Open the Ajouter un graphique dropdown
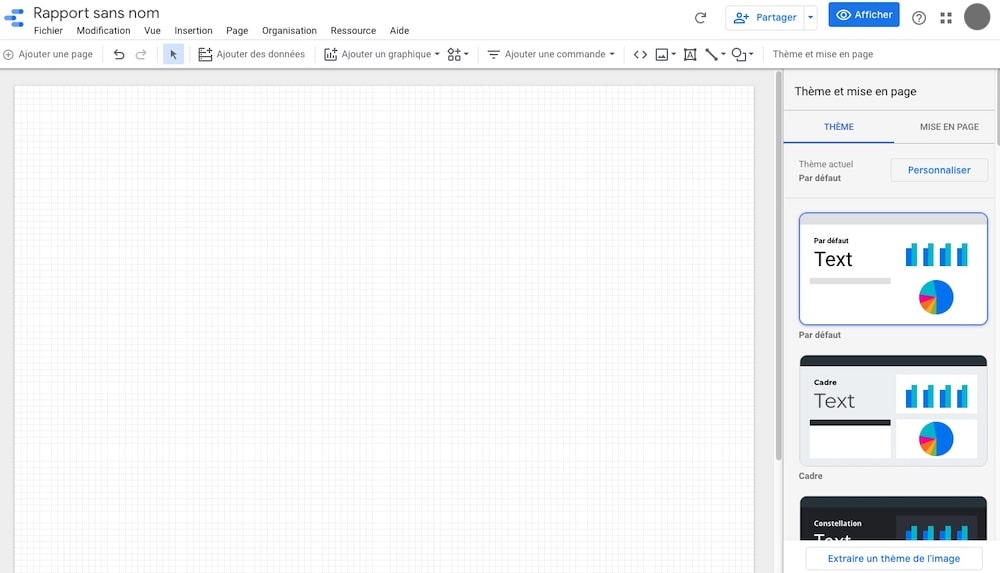The image size is (1000, 573). (382, 54)
